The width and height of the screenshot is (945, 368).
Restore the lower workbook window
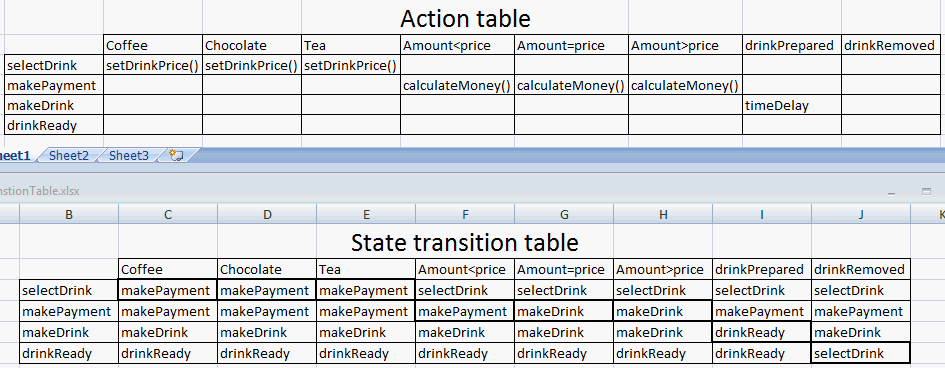926,192
